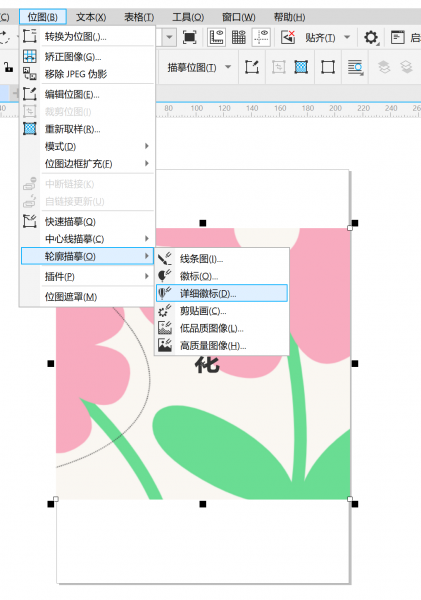
Task: Open the 位图(B) menu
Action: point(42,17)
